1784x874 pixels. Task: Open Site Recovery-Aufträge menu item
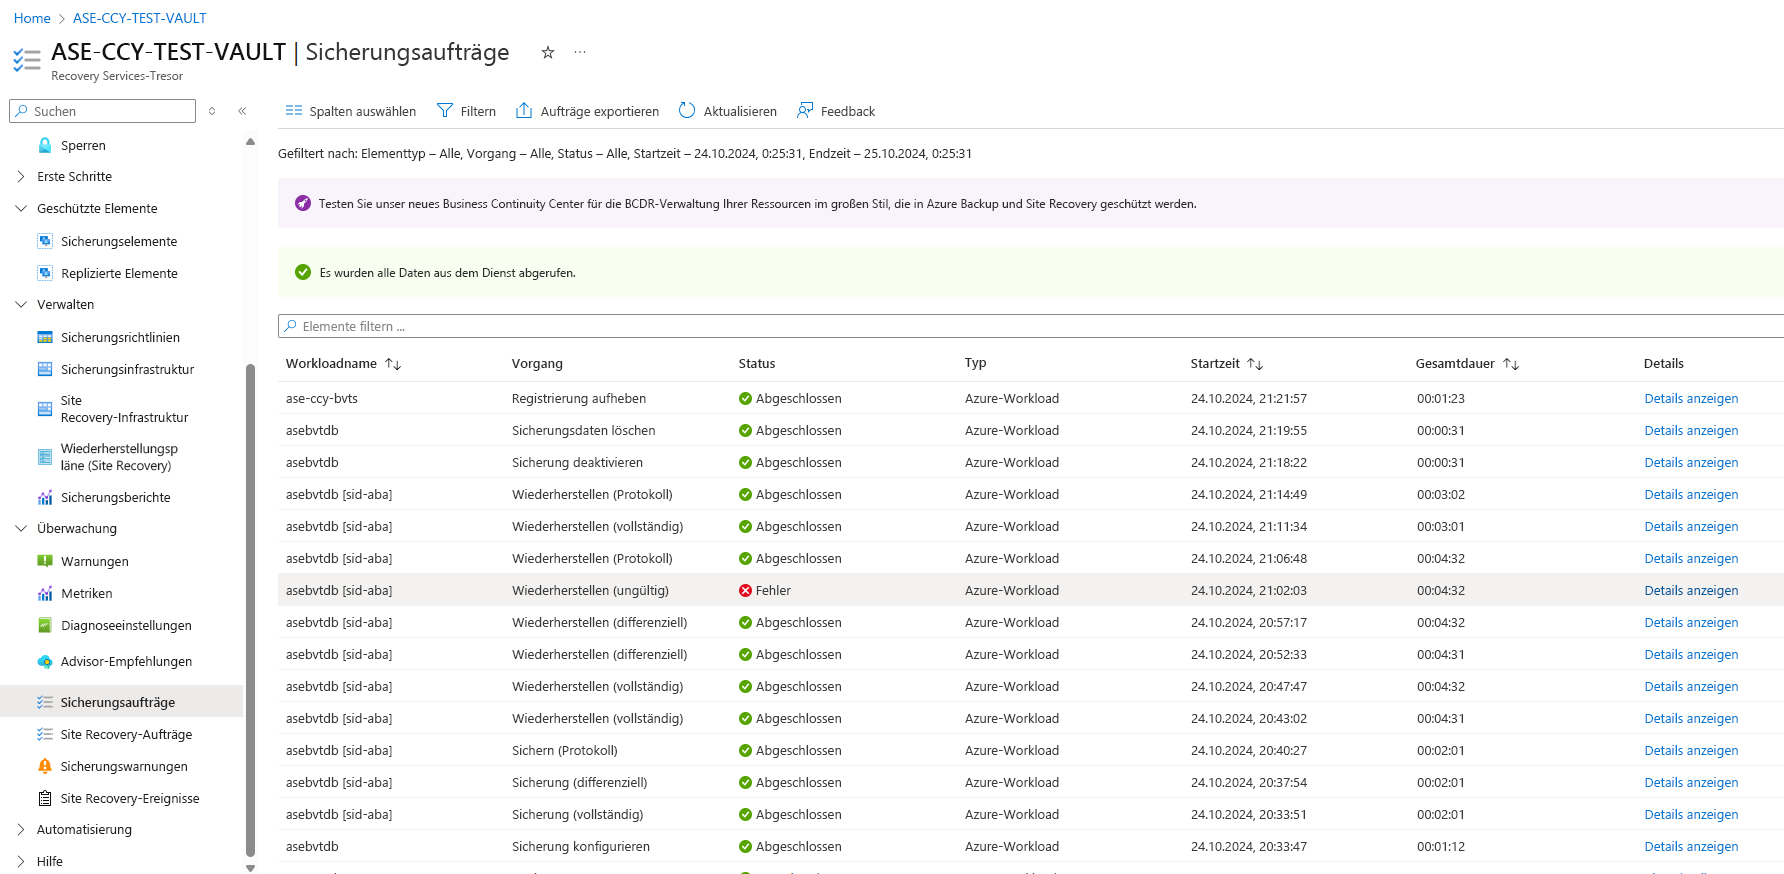coord(126,735)
